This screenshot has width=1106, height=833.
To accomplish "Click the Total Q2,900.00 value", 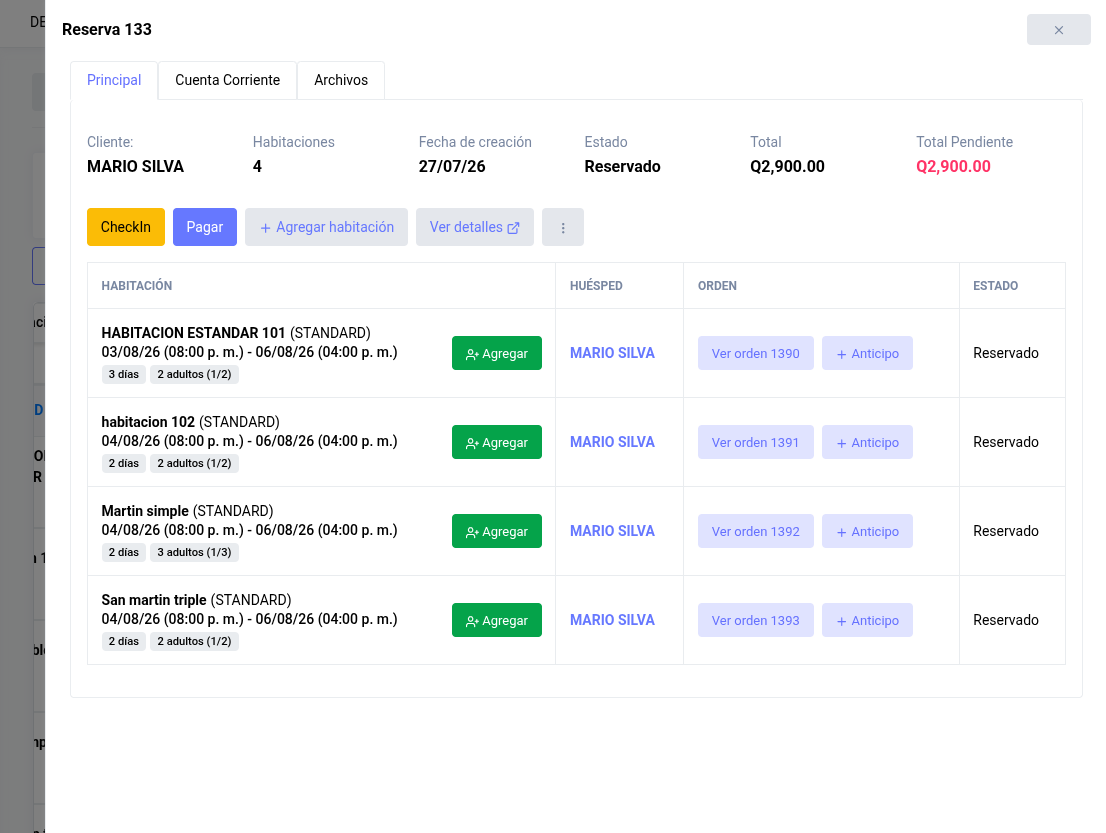I will (x=787, y=166).
